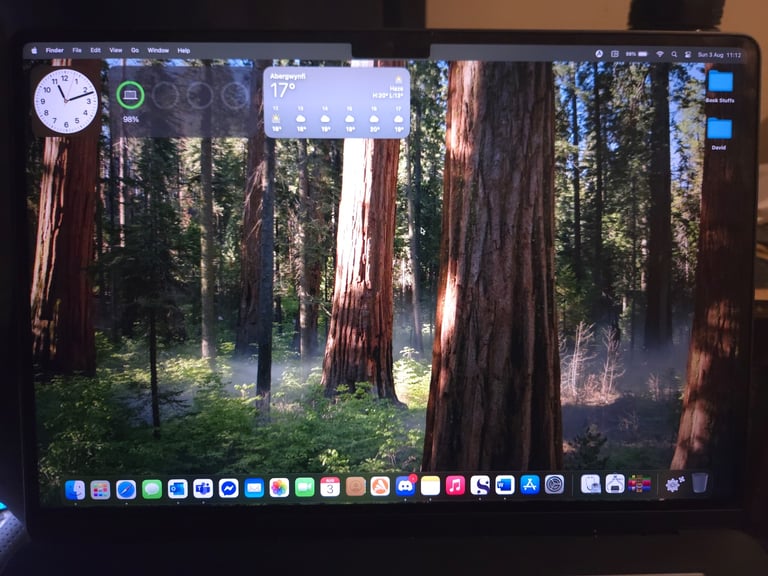
Task: Open the Finder menu
Action: [x=54, y=50]
